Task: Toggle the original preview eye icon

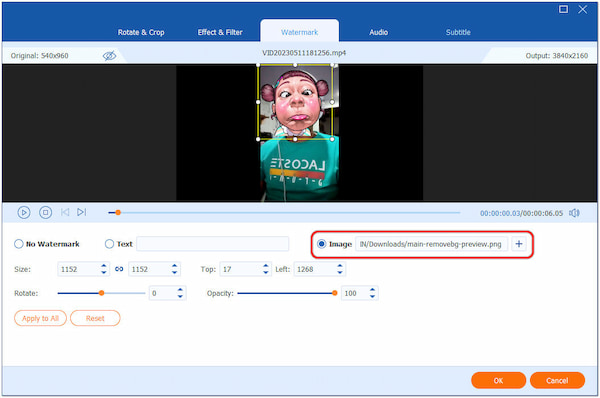Action: 109,56
